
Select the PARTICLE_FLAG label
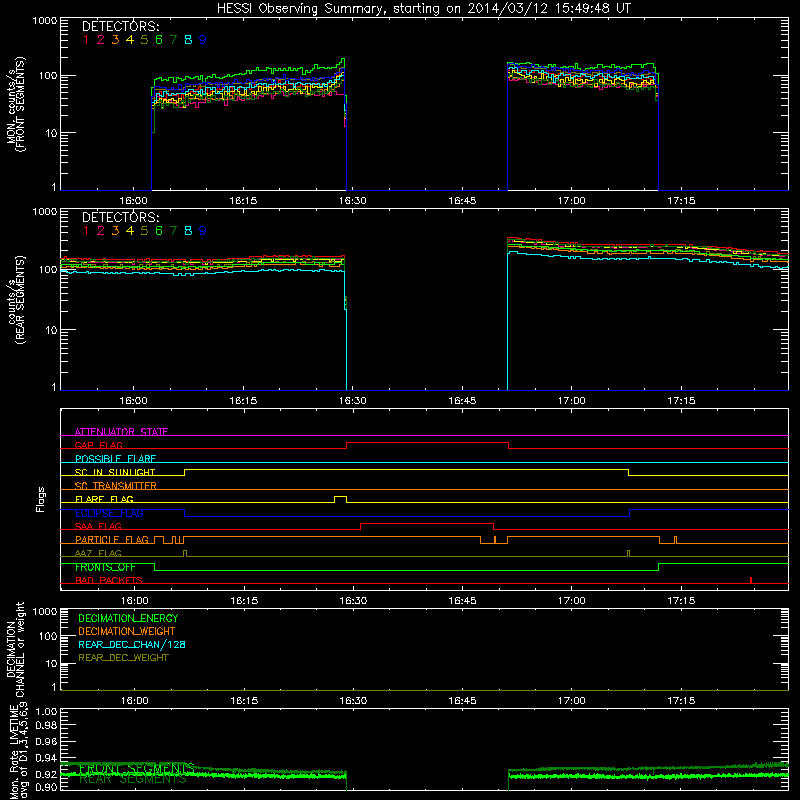pyautogui.click(x=112, y=539)
